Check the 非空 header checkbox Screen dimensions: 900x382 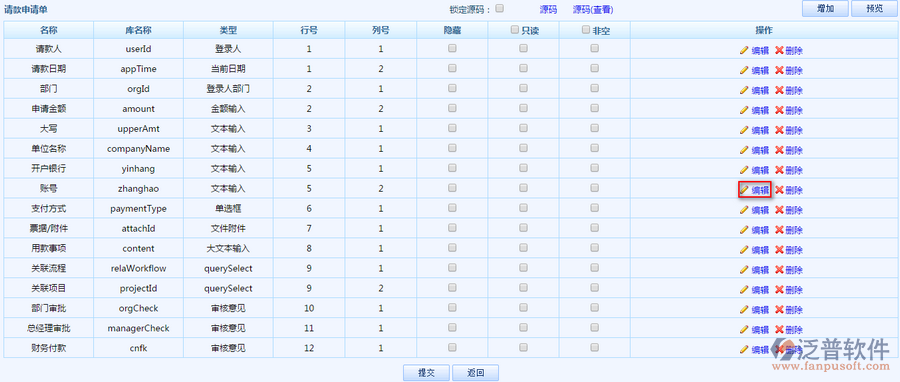(x=585, y=30)
